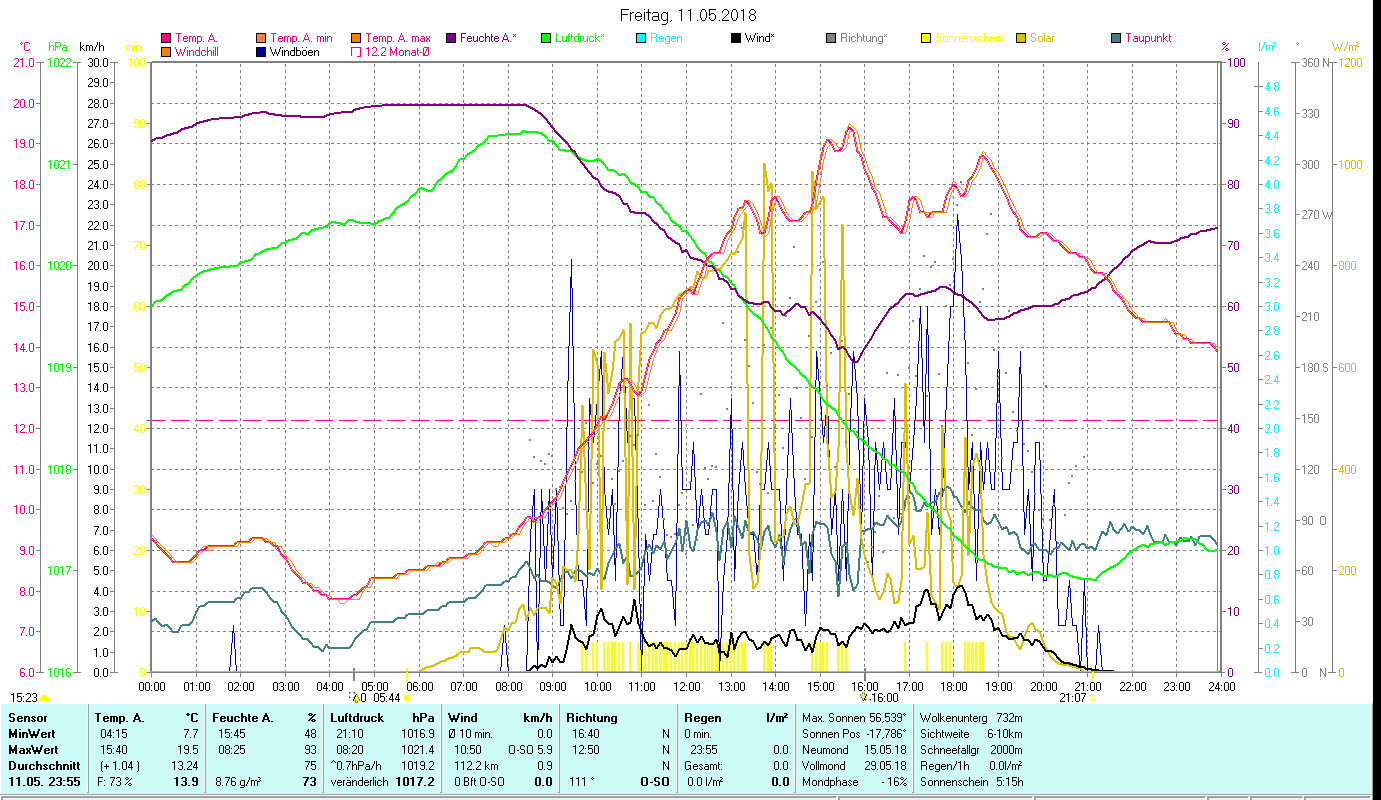The height and width of the screenshot is (800, 1381).
Task: Click the Windchill legend color square
Action: coord(166,52)
